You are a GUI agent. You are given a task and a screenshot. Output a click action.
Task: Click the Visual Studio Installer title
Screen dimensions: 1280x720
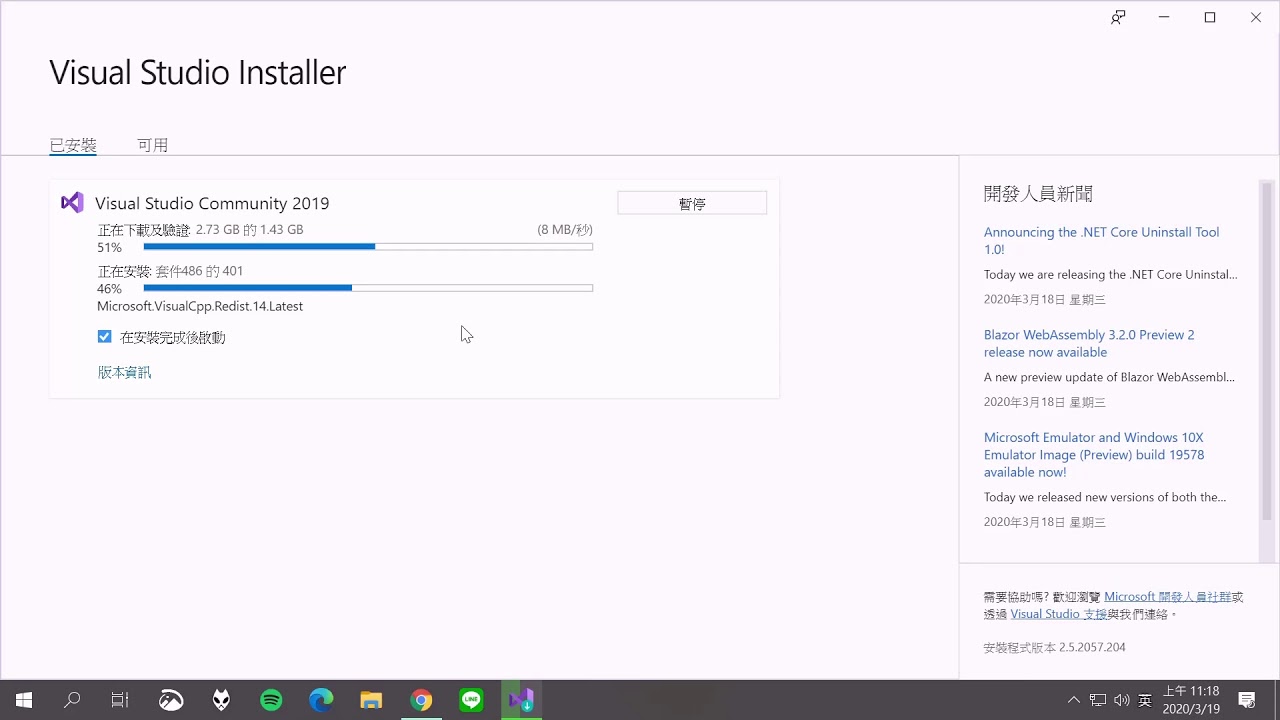[x=198, y=72]
